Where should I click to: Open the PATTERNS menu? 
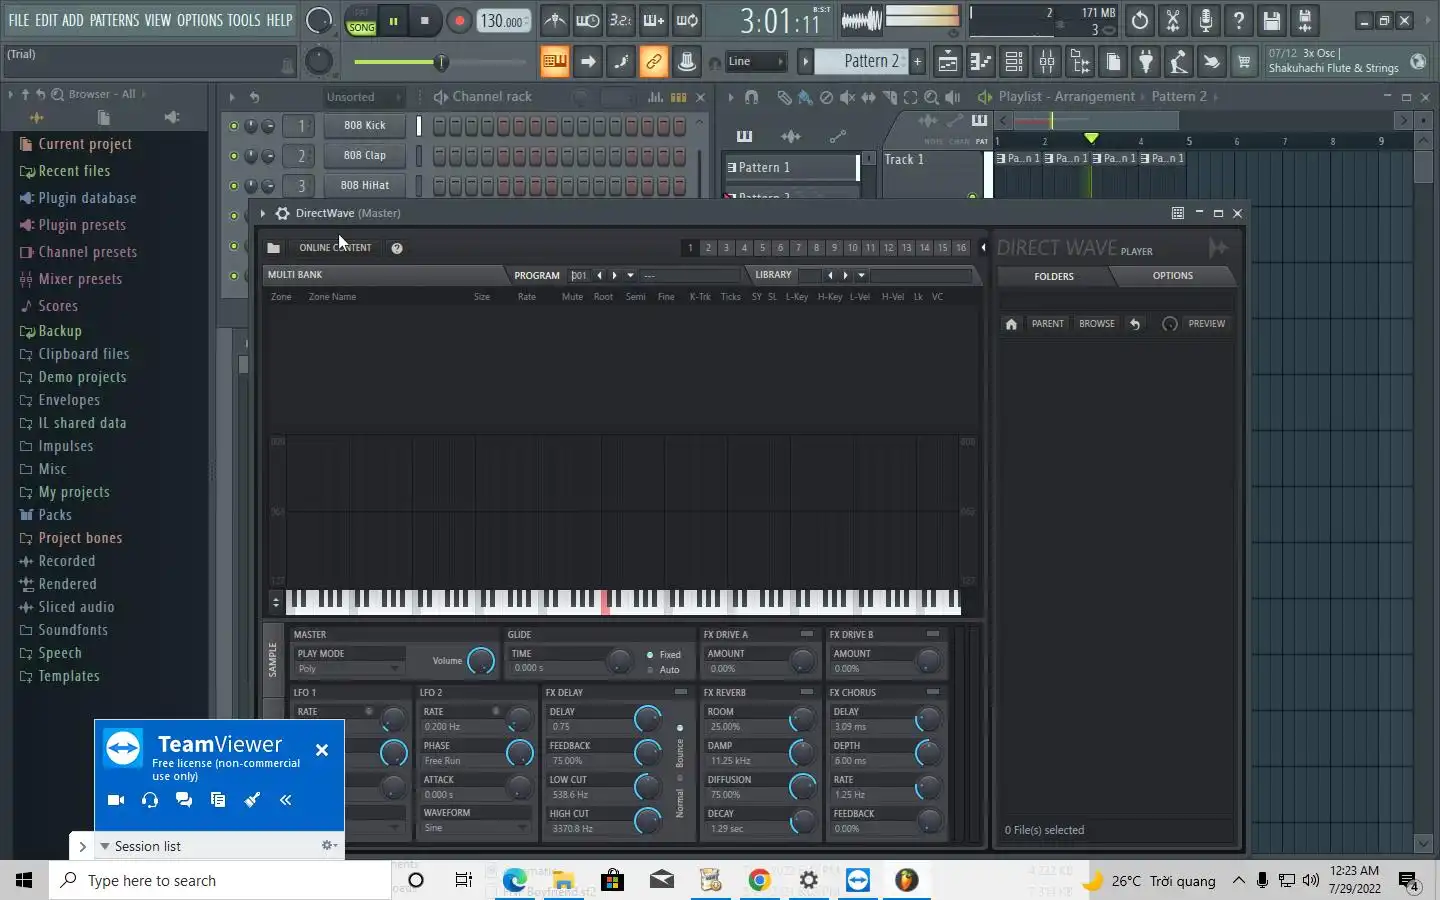pyautogui.click(x=115, y=20)
